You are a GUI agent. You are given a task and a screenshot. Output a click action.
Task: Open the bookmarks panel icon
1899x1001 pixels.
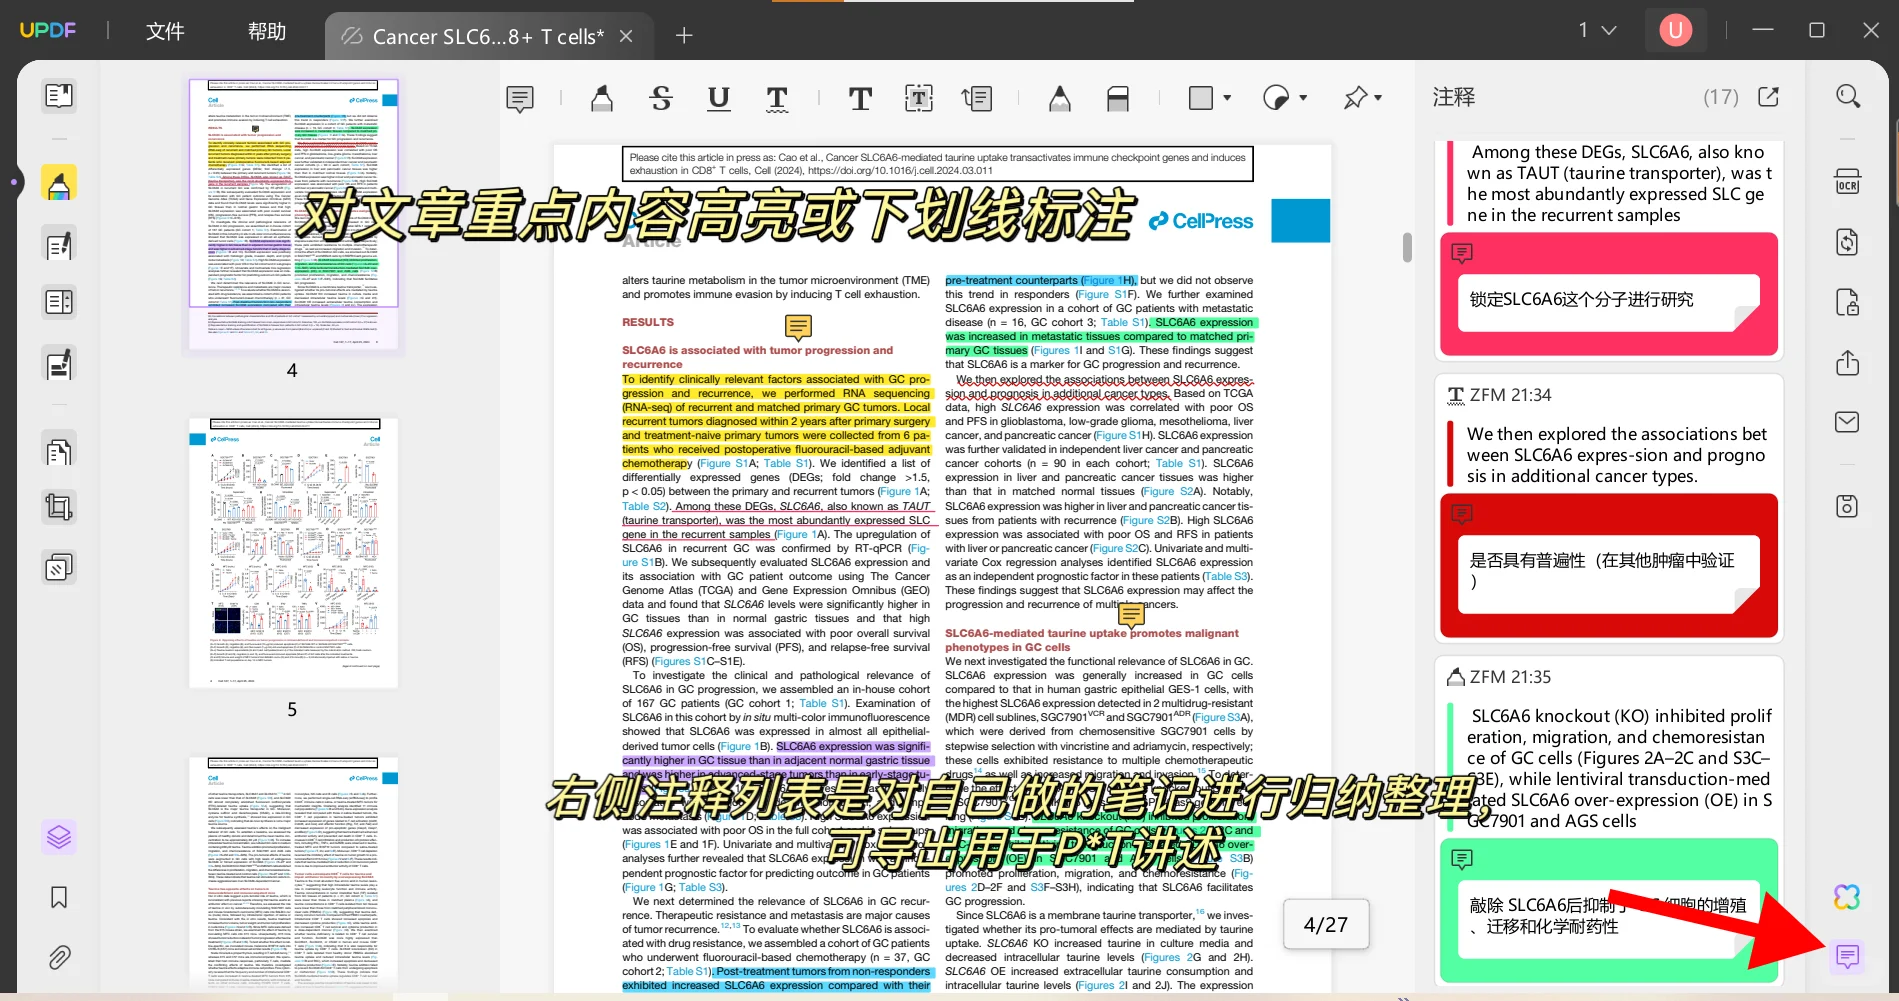tap(59, 897)
